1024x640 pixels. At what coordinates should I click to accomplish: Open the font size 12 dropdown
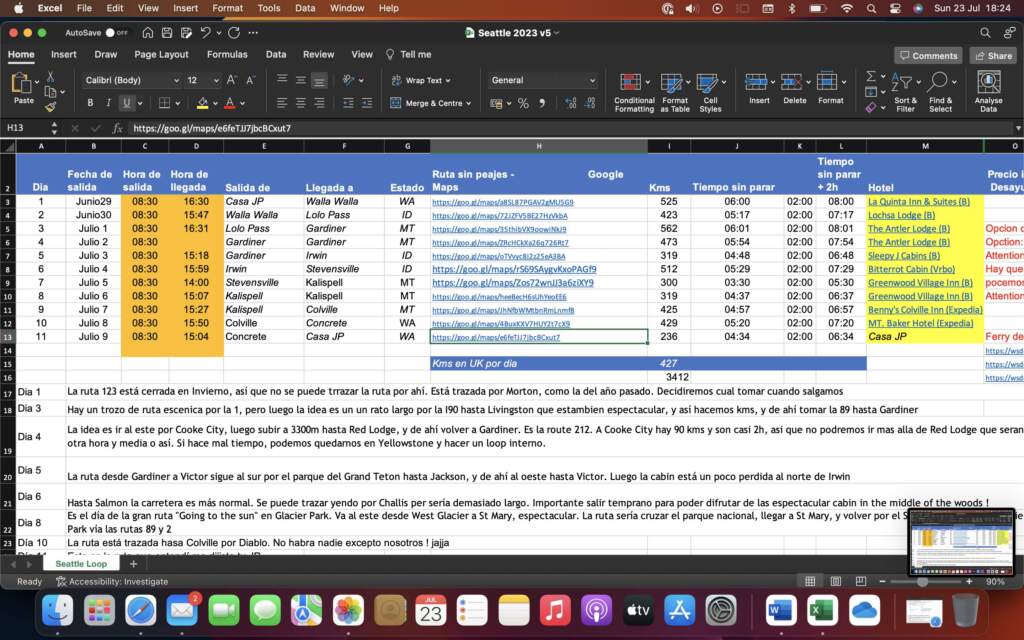click(216, 80)
